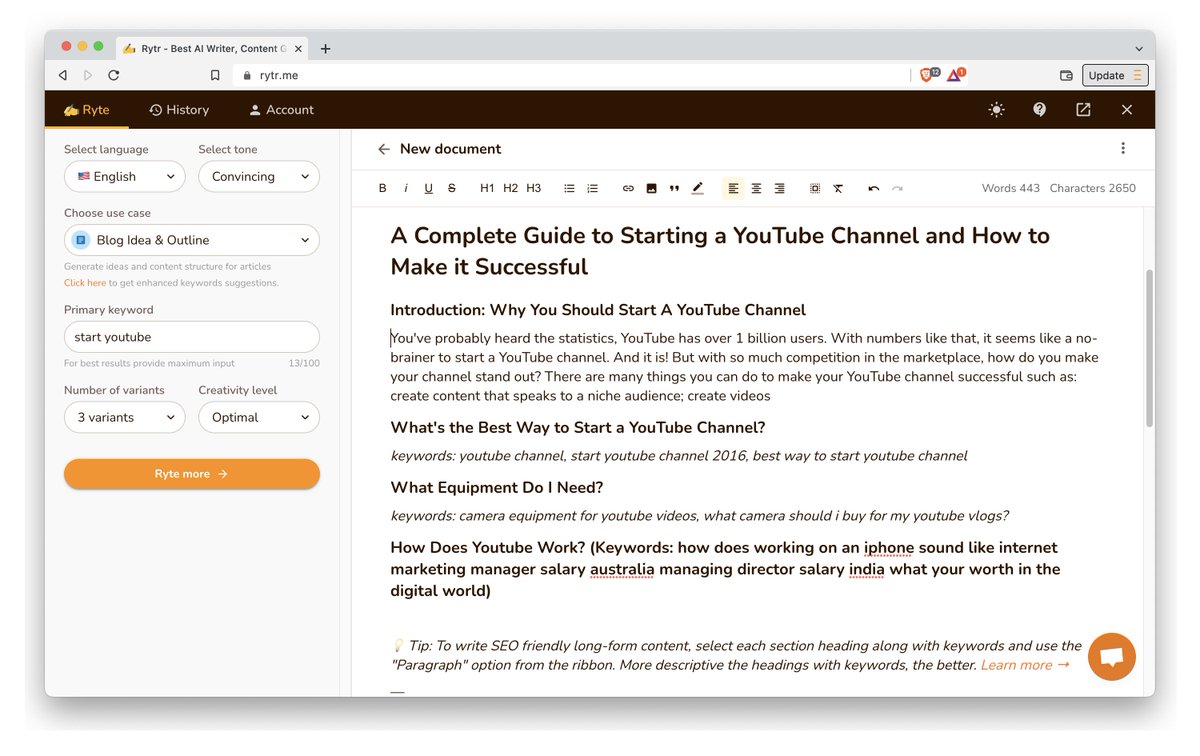Click the Ryte more button
1200x756 pixels.
click(x=192, y=474)
